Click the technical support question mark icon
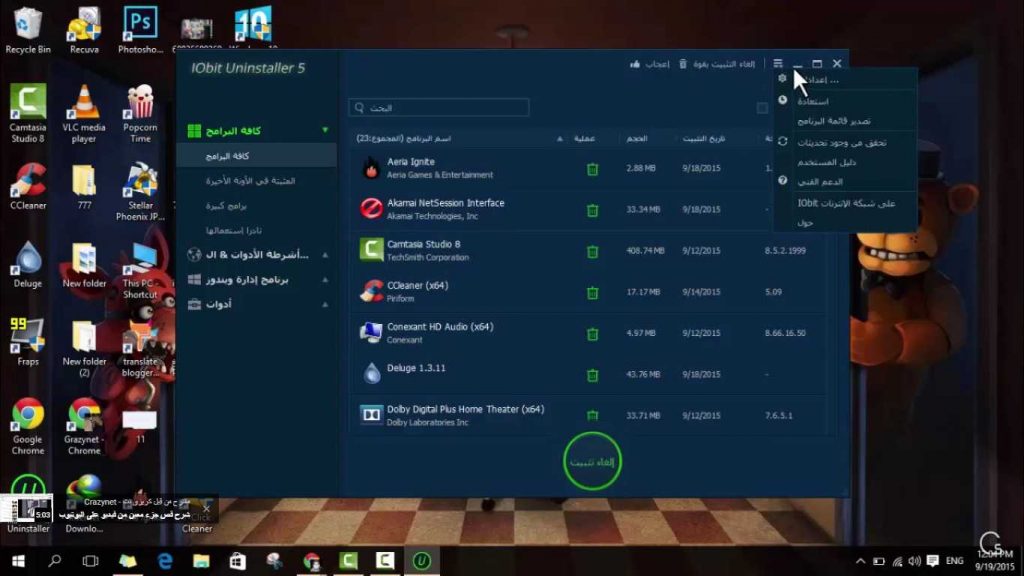 782,180
